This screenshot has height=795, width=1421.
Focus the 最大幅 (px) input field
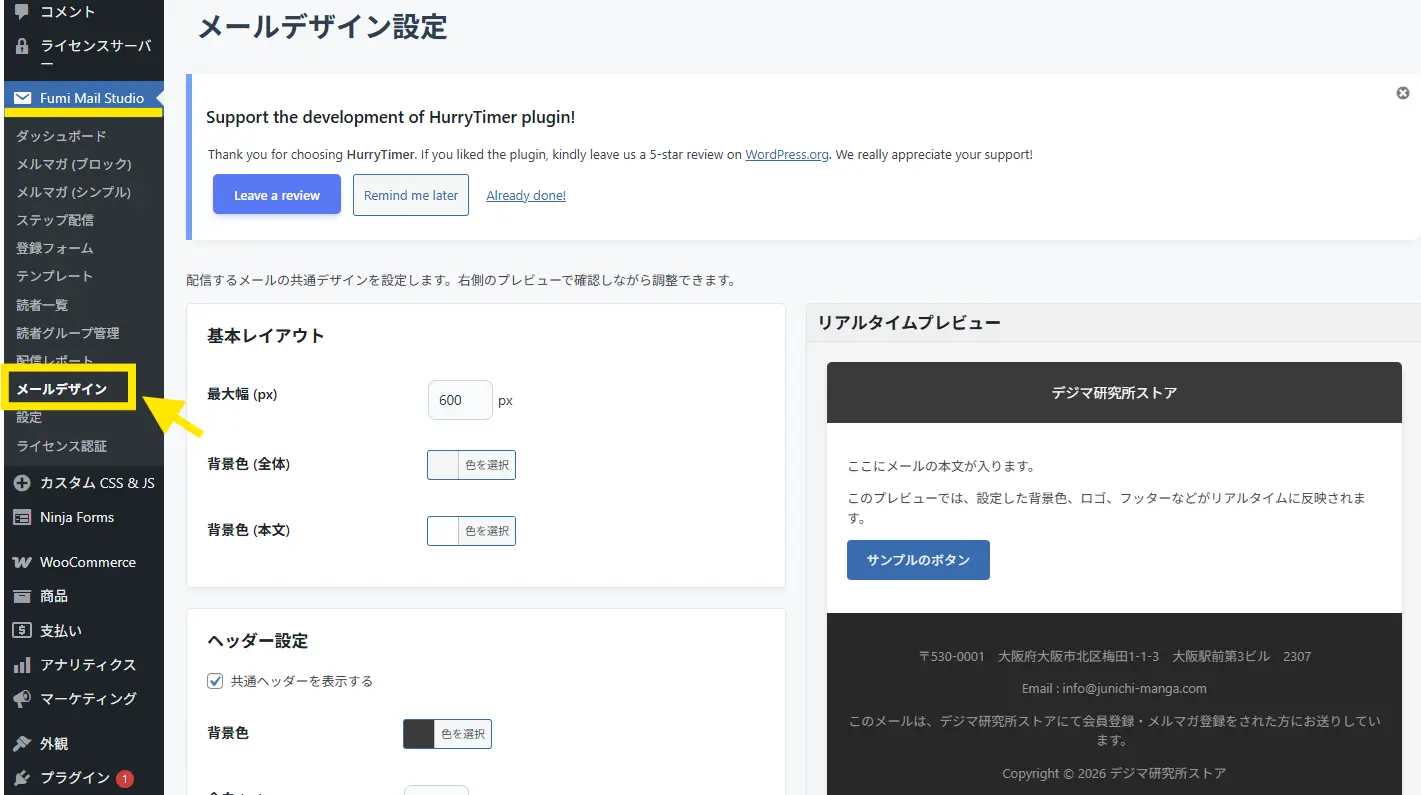pyautogui.click(x=459, y=400)
